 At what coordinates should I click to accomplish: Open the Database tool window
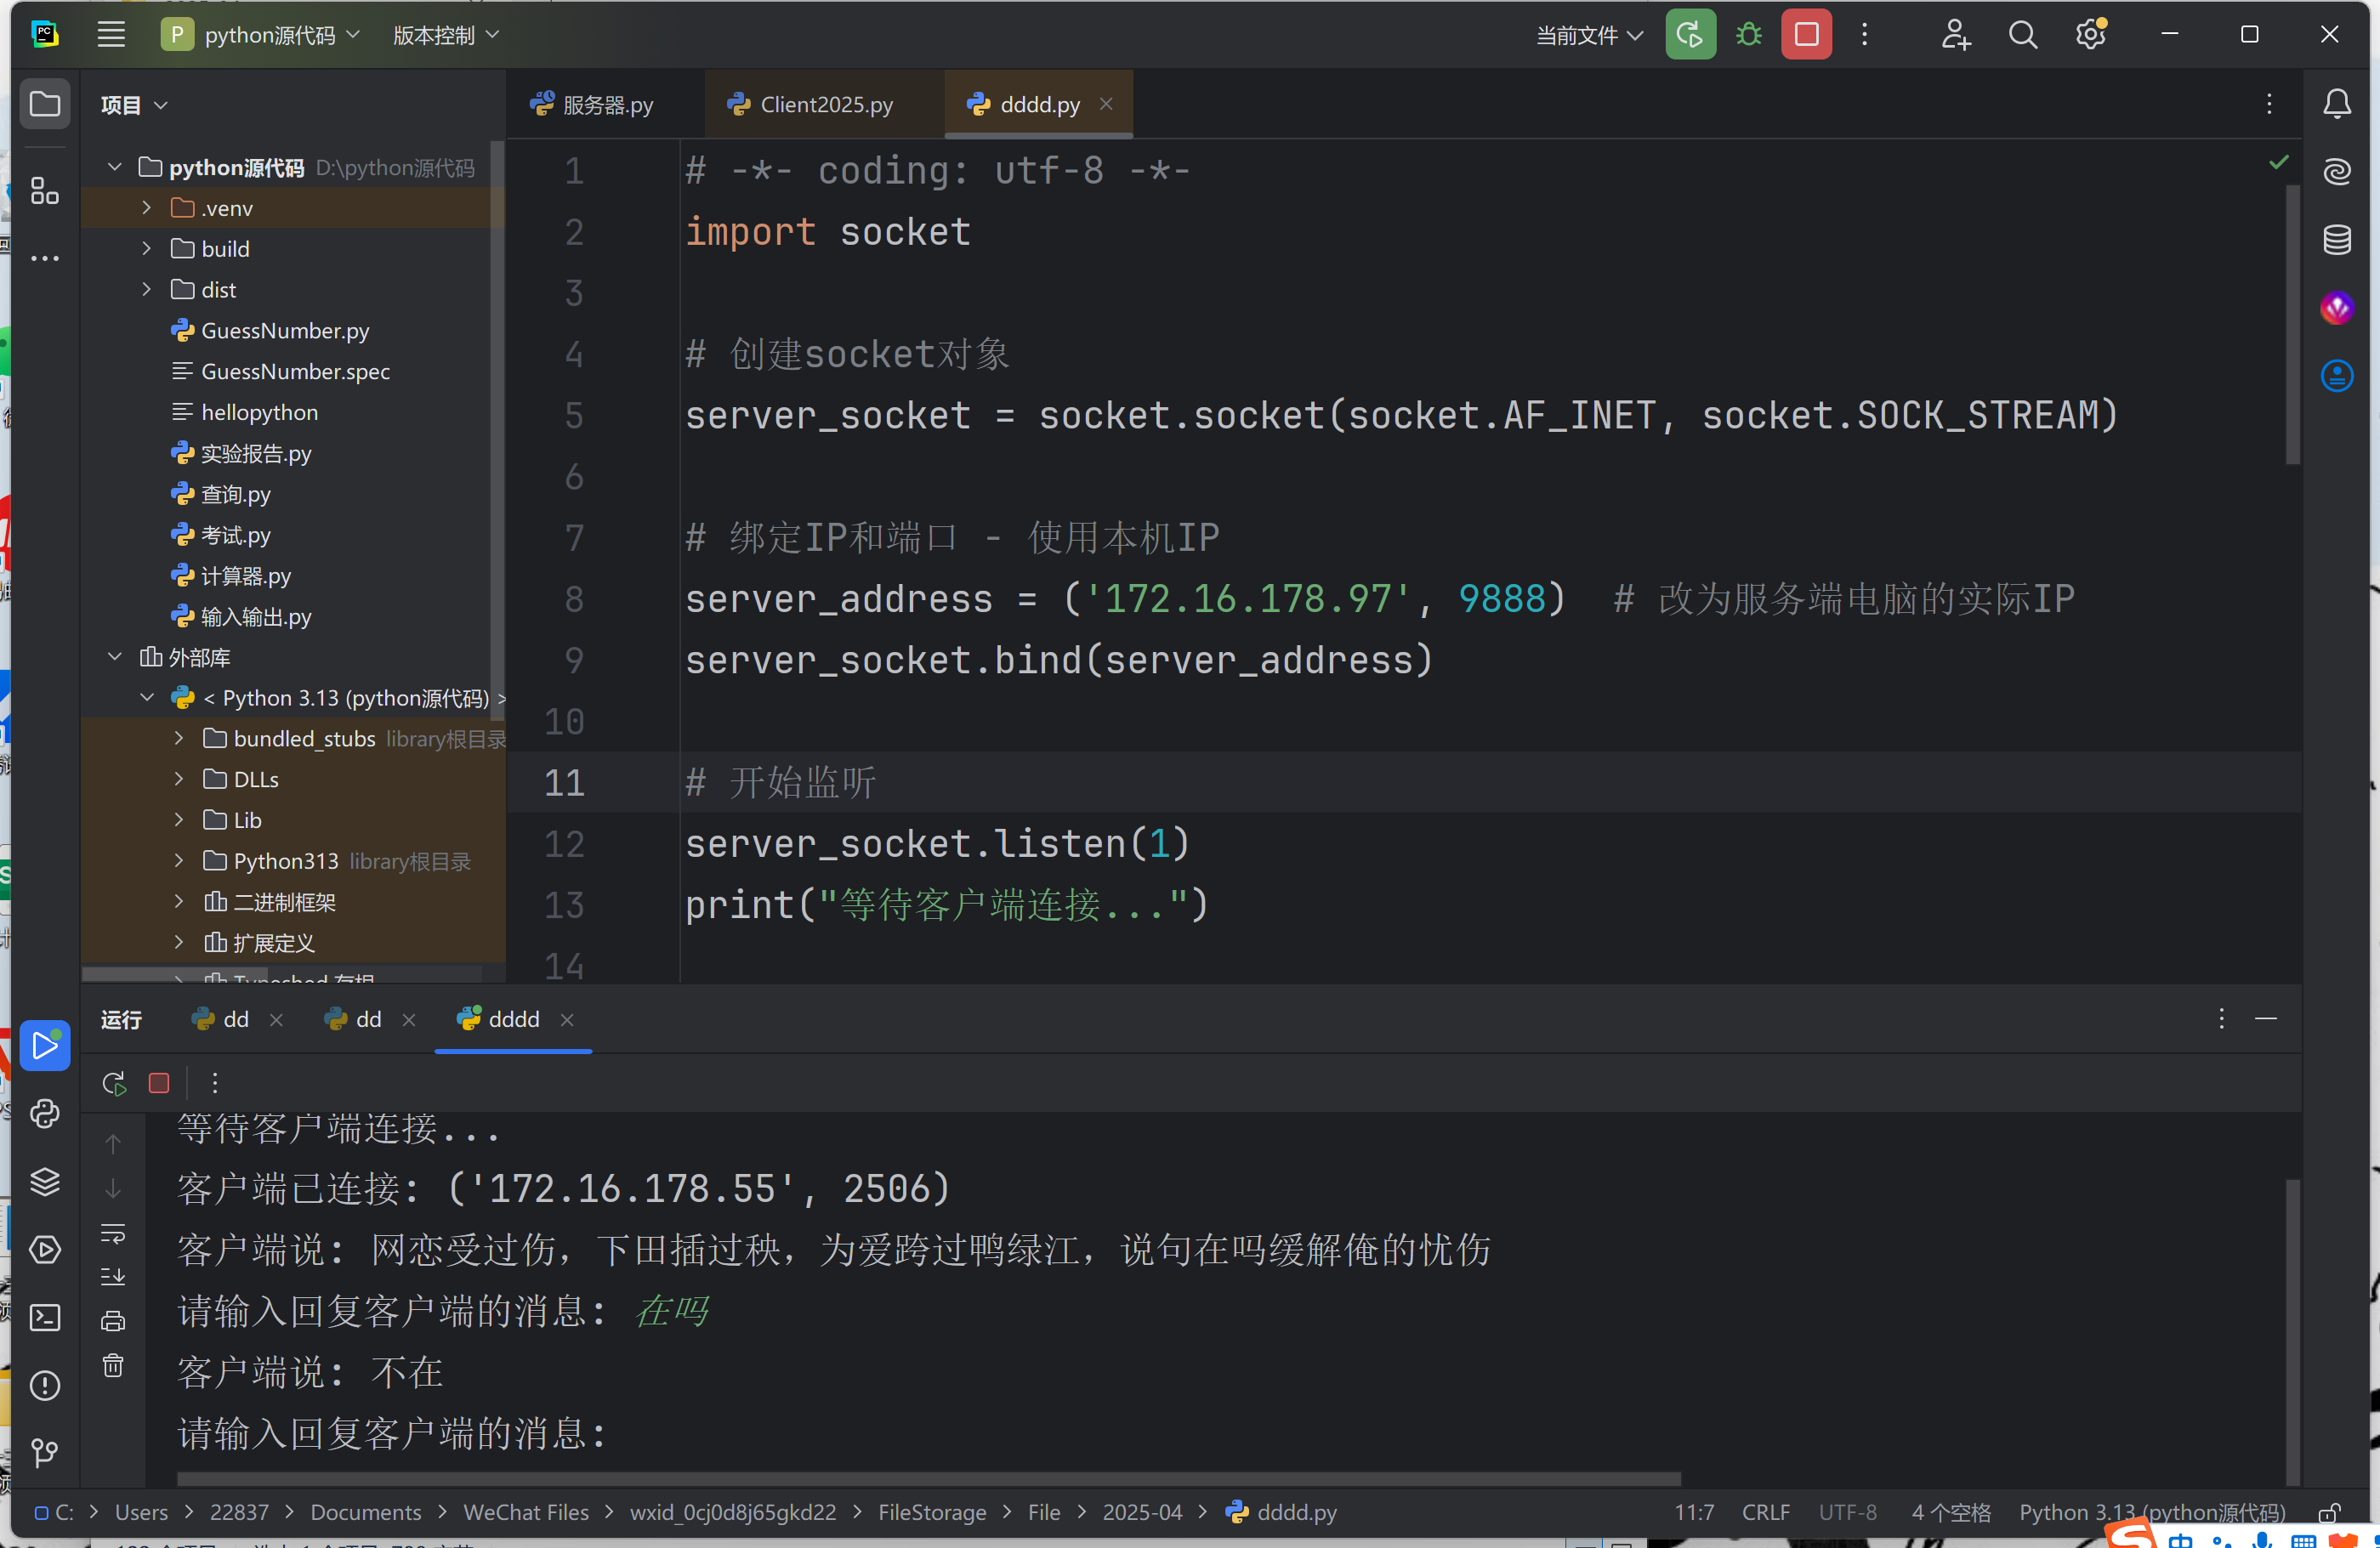(x=2336, y=240)
